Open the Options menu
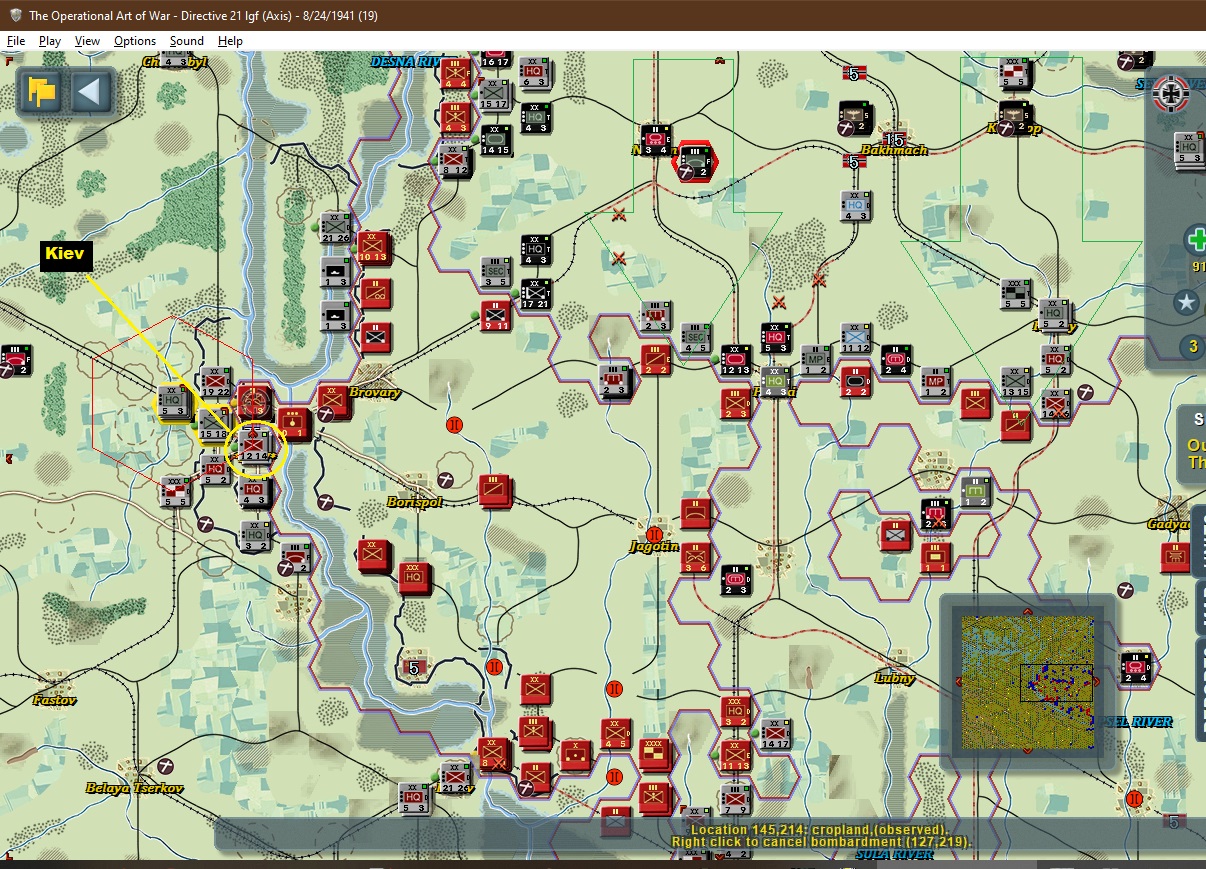Screen dimensions: 1206x869 pos(134,41)
